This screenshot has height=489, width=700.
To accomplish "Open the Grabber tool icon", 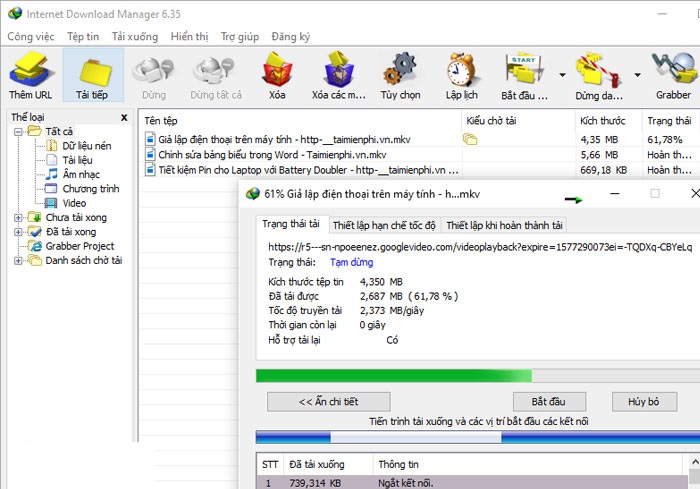I will click(x=674, y=75).
